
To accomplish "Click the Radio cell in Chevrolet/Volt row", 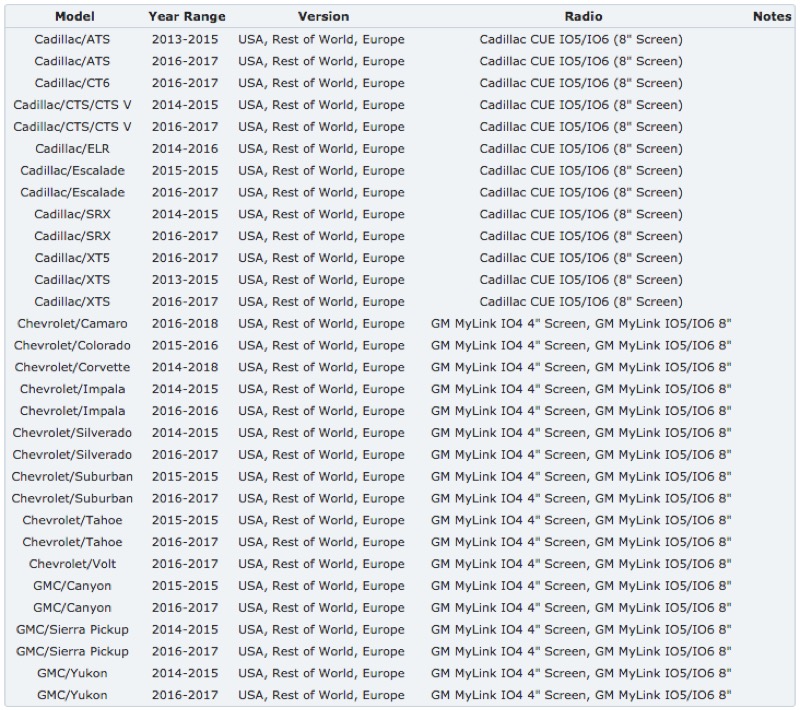I will [x=581, y=564].
